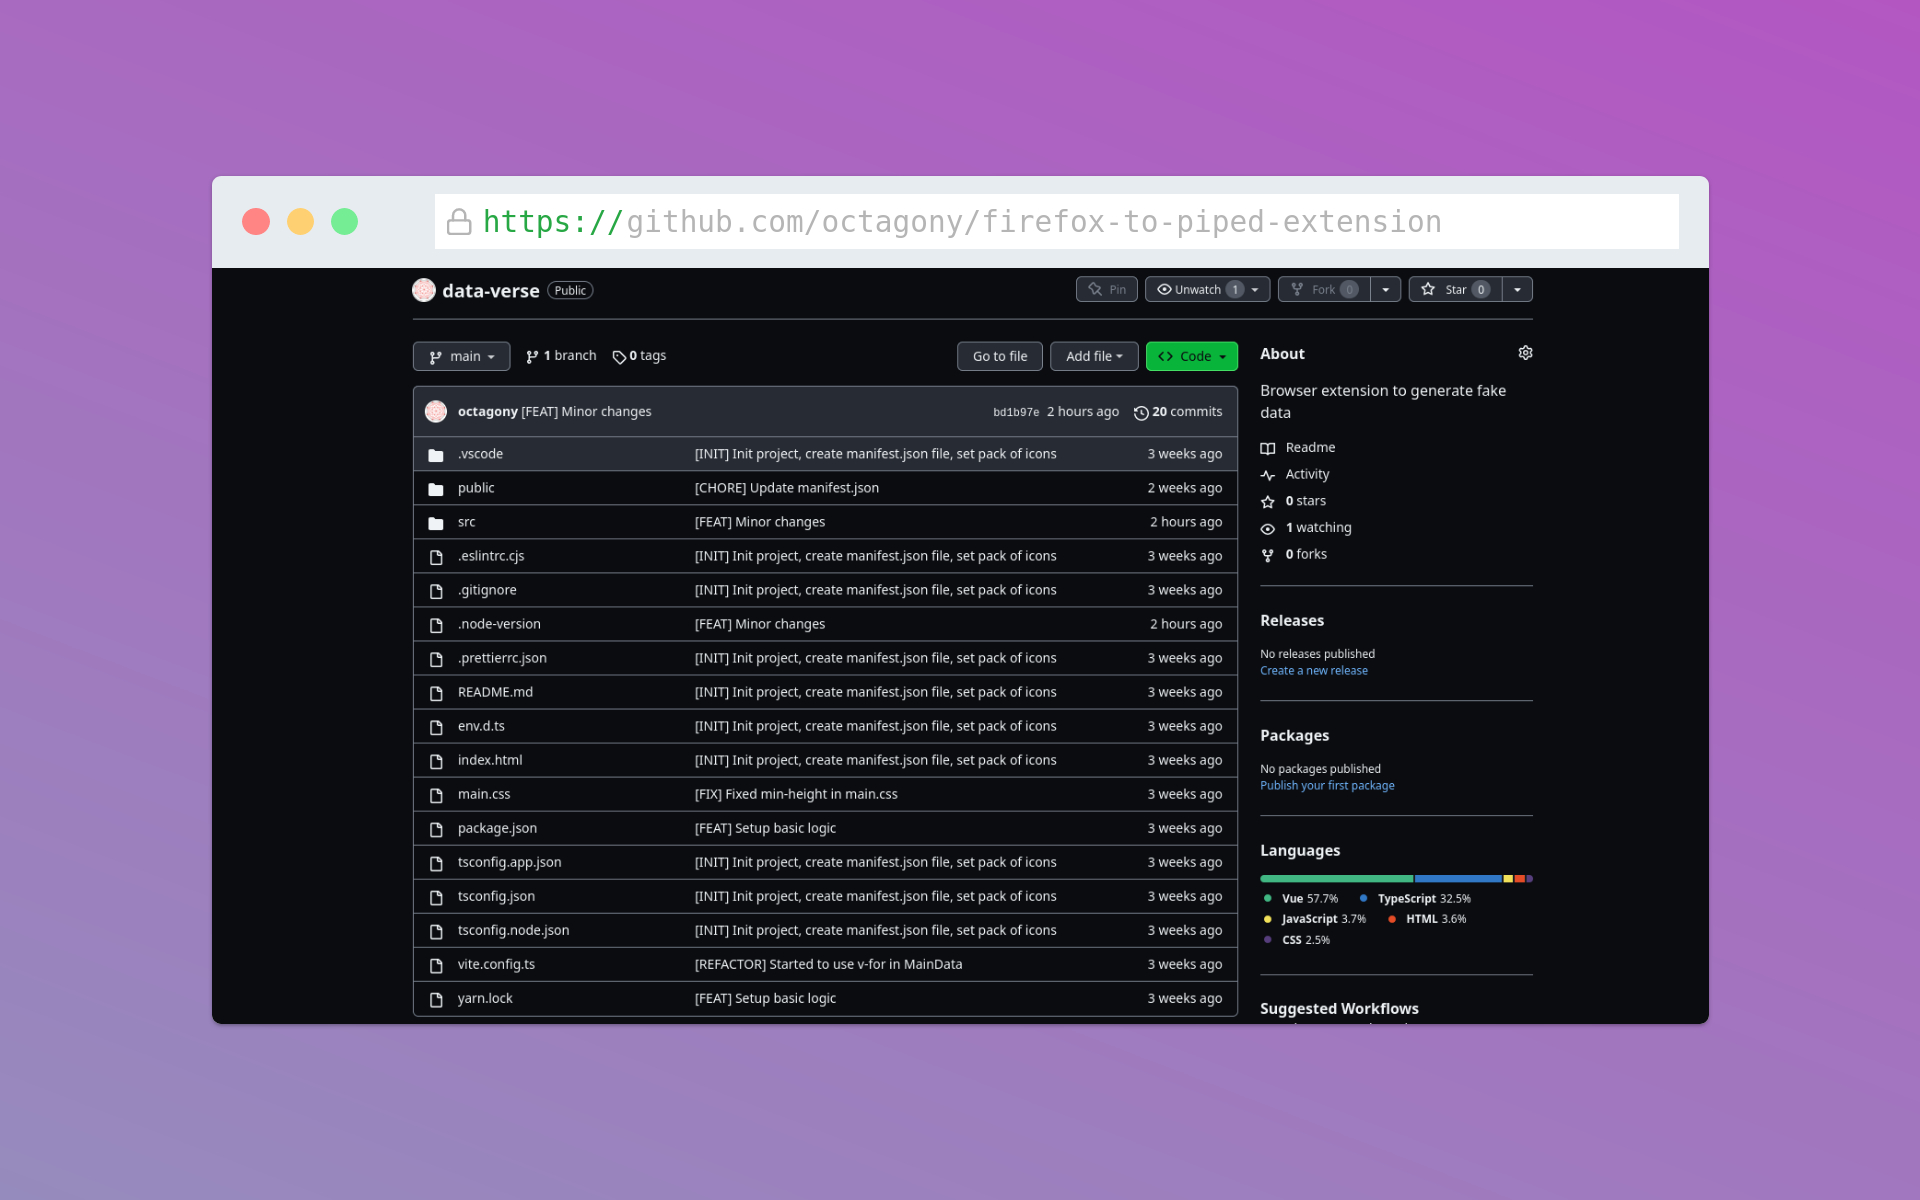The height and width of the screenshot is (1200, 1920).
Task: Open the green Code dropdown
Action: pos(1191,356)
